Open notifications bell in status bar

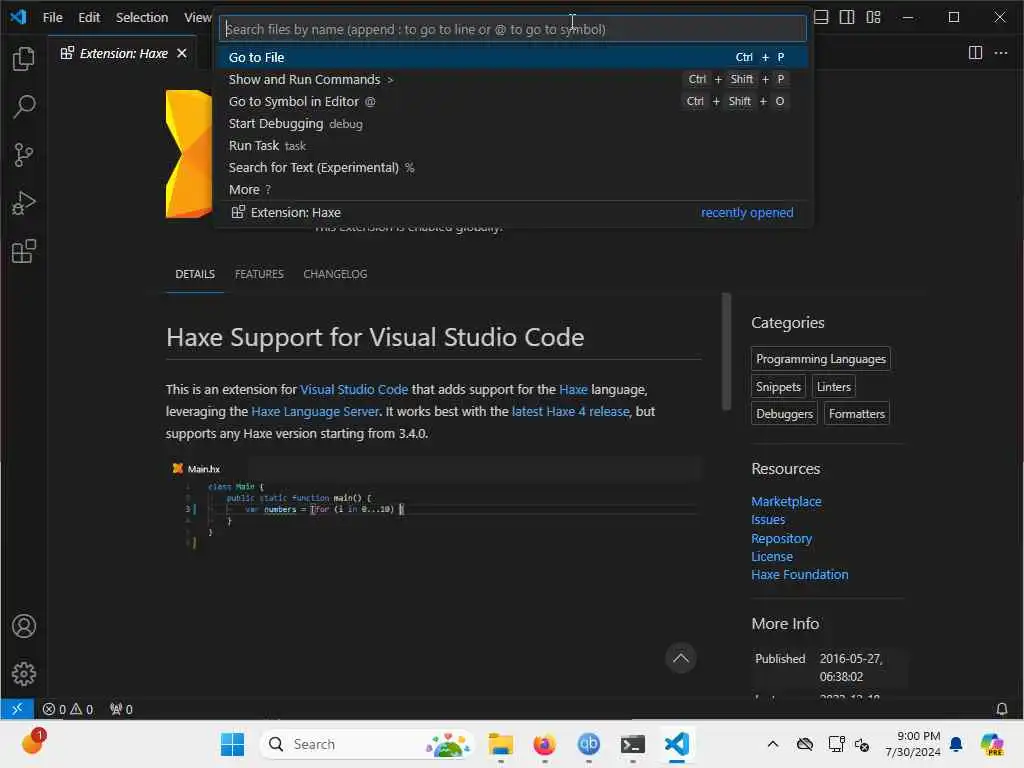pyautogui.click(x=1001, y=709)
